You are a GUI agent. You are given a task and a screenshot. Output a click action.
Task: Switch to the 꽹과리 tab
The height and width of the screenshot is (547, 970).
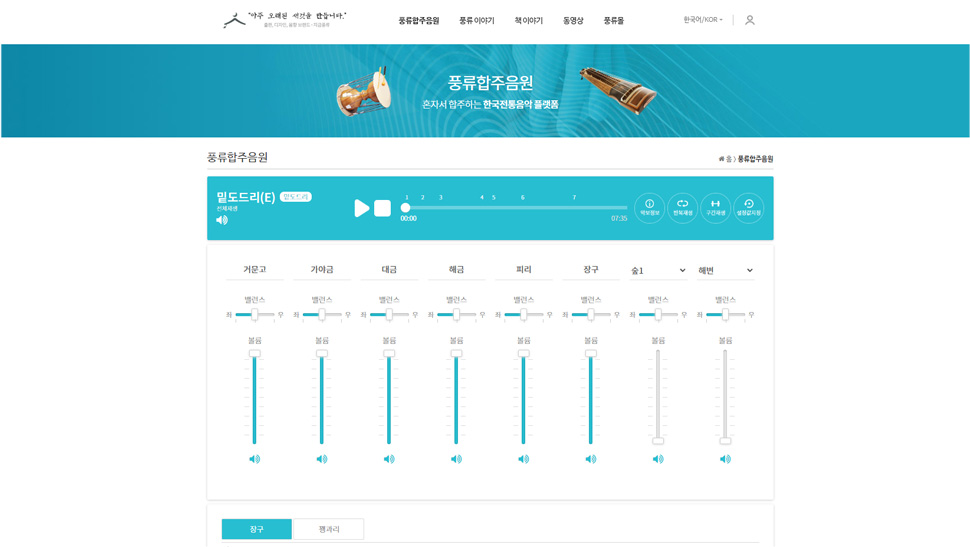[x=328, y=529]
